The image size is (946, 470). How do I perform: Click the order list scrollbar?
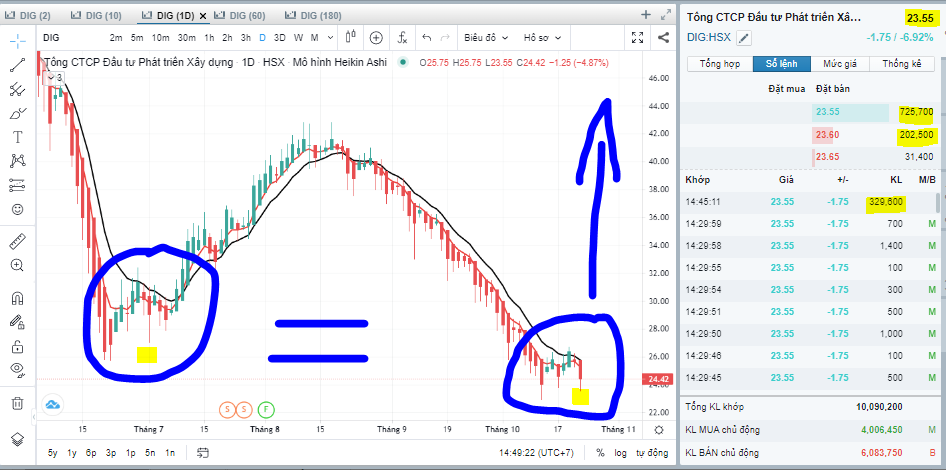click(x=938, y=203)
